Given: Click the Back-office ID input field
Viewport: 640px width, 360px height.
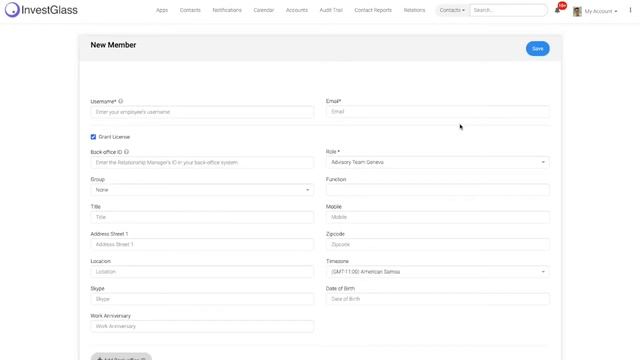Looking at the screenshot, I should click(x=202, y=162).
